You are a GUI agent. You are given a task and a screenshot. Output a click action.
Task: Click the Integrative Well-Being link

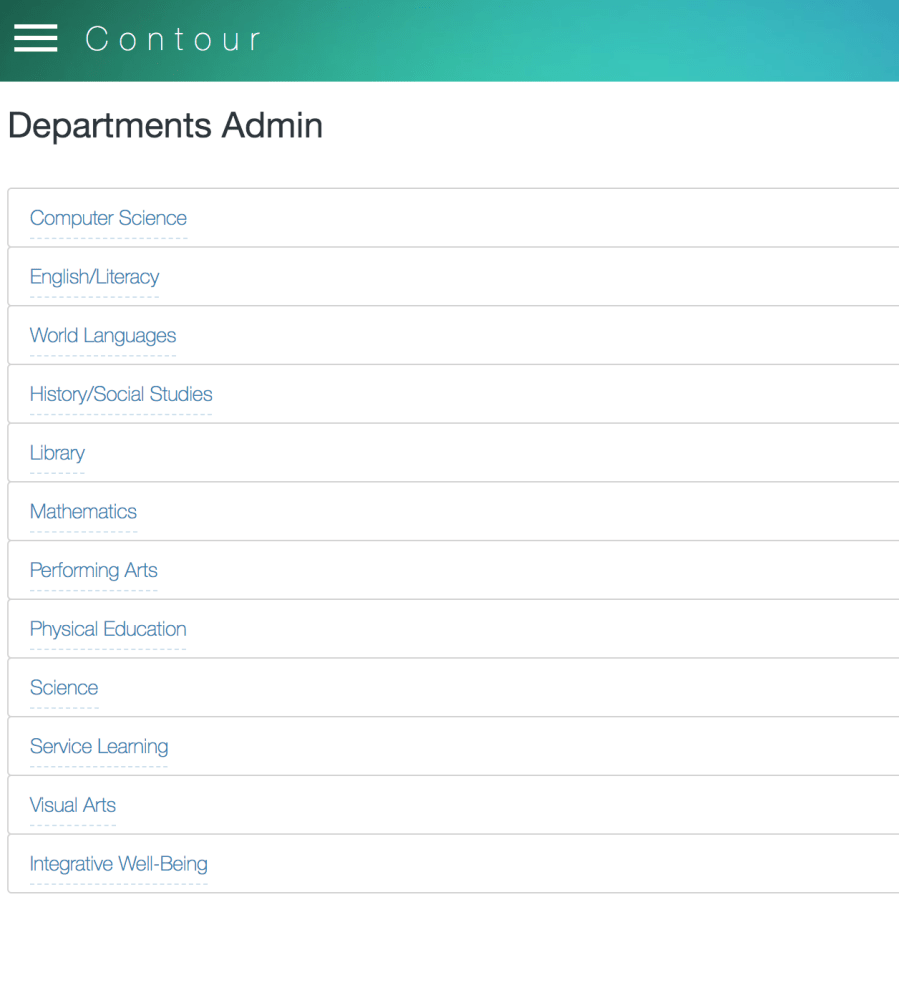[119, 864]
